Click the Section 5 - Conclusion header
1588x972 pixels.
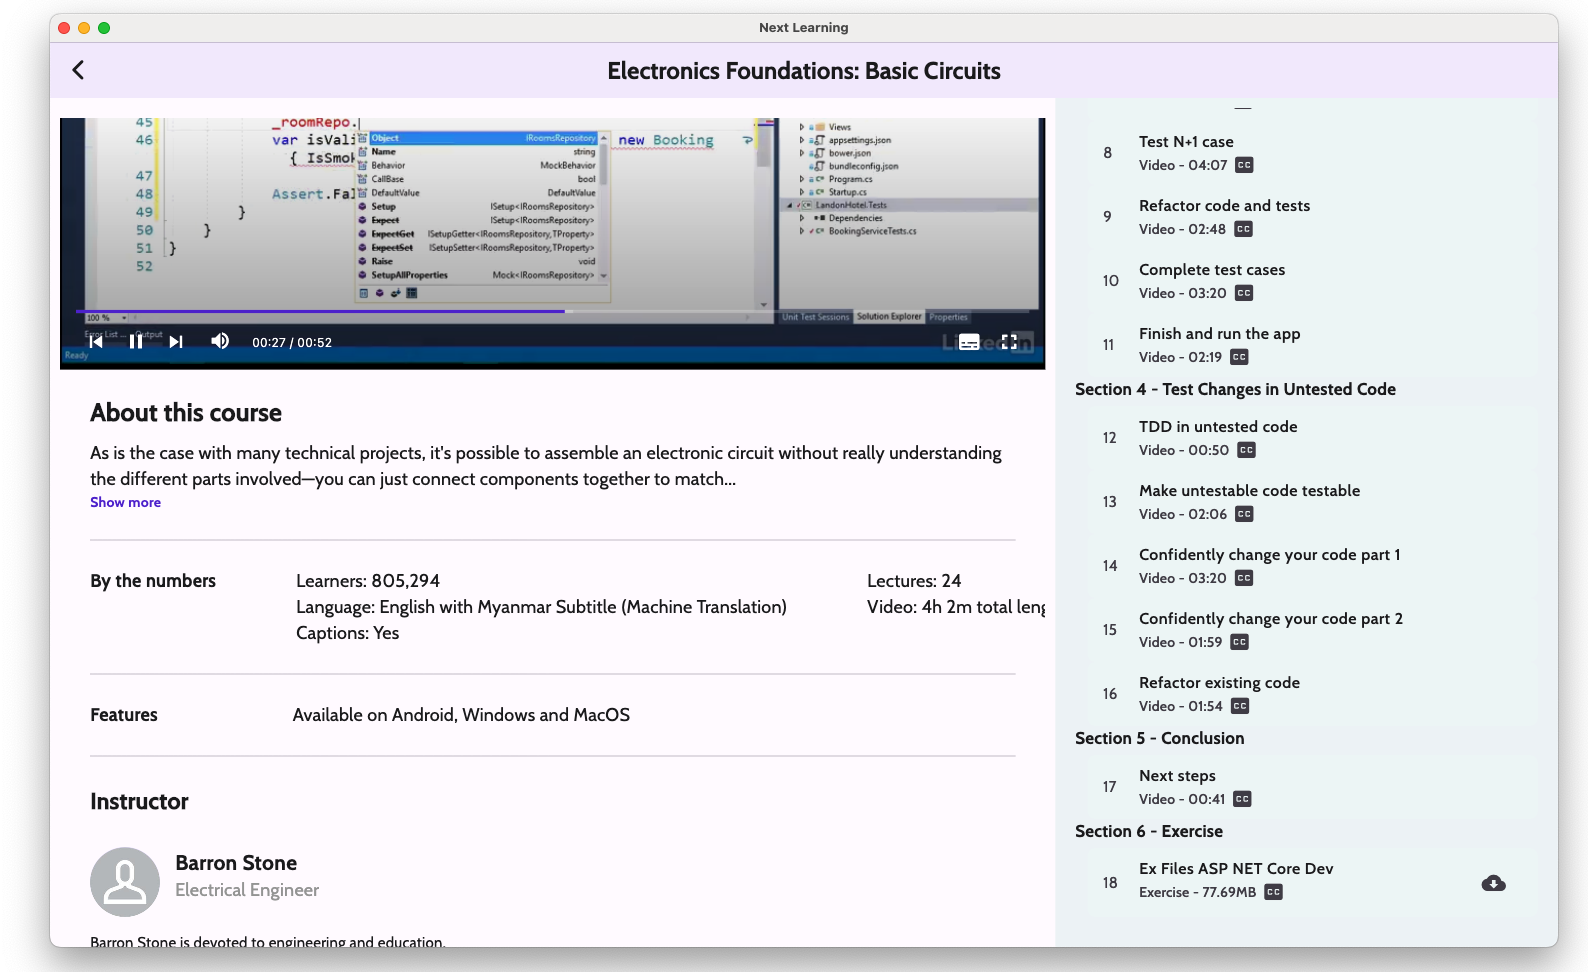[x=1159, y=738]
